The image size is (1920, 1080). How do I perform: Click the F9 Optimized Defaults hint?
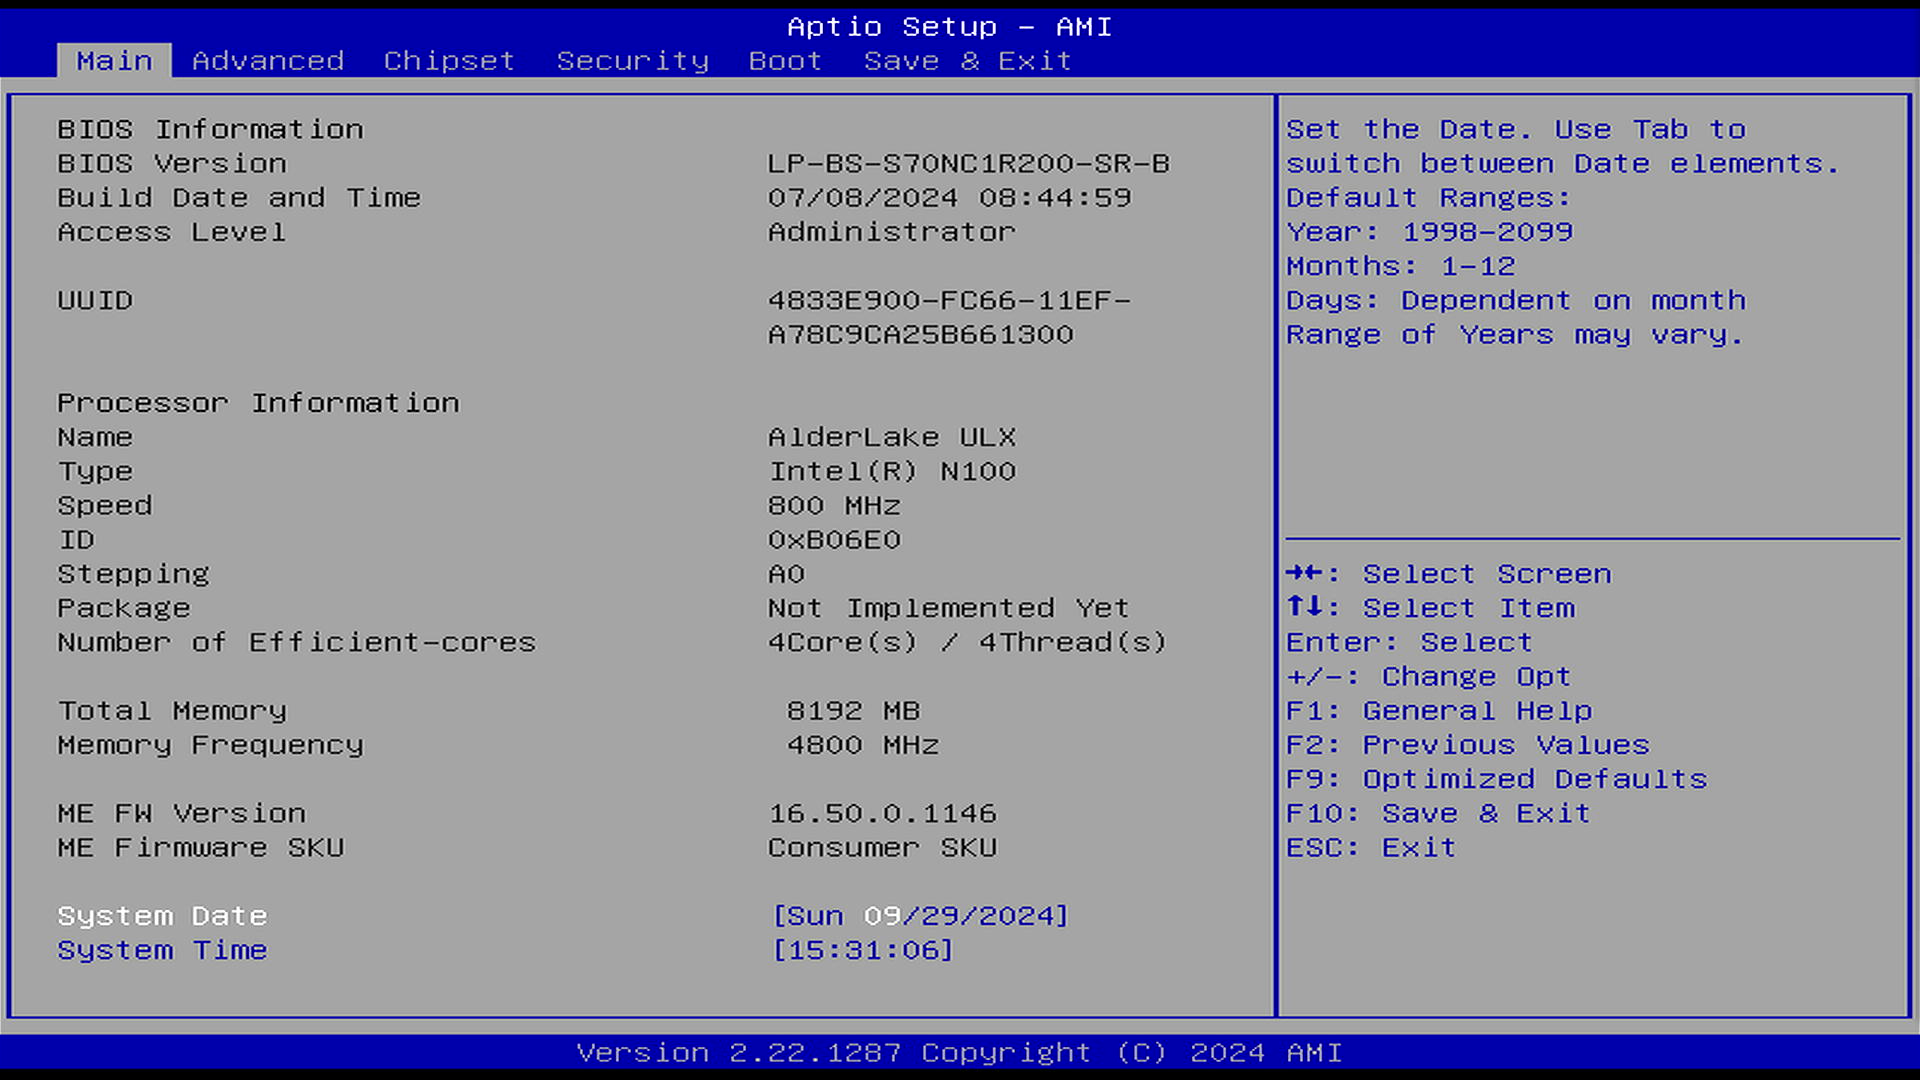(x=1497, y=779)
